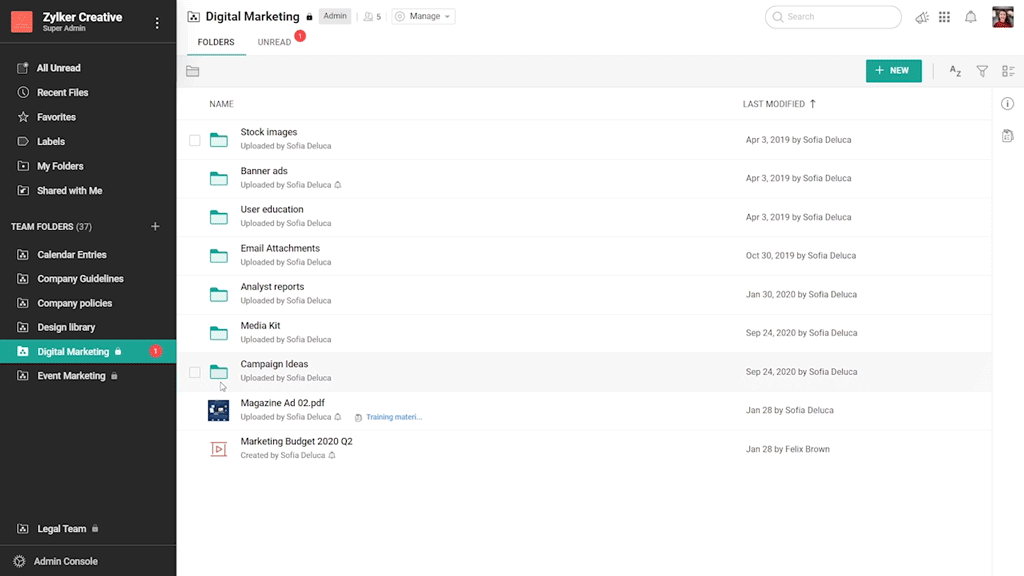Open the Manage dropdown

424,17
